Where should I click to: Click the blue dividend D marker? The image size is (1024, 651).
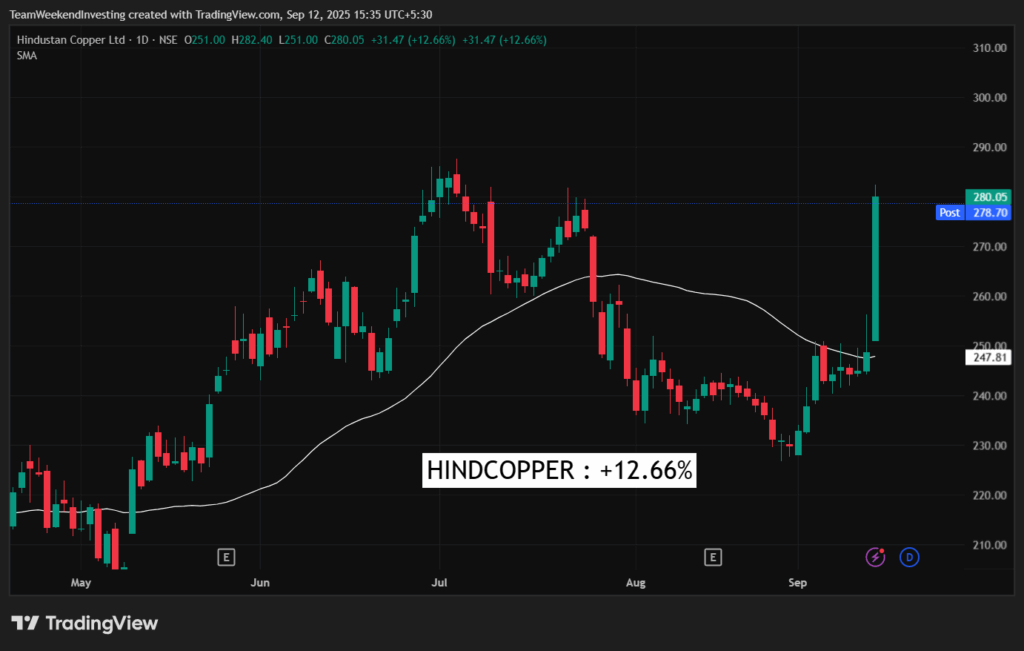coord(909,557)
